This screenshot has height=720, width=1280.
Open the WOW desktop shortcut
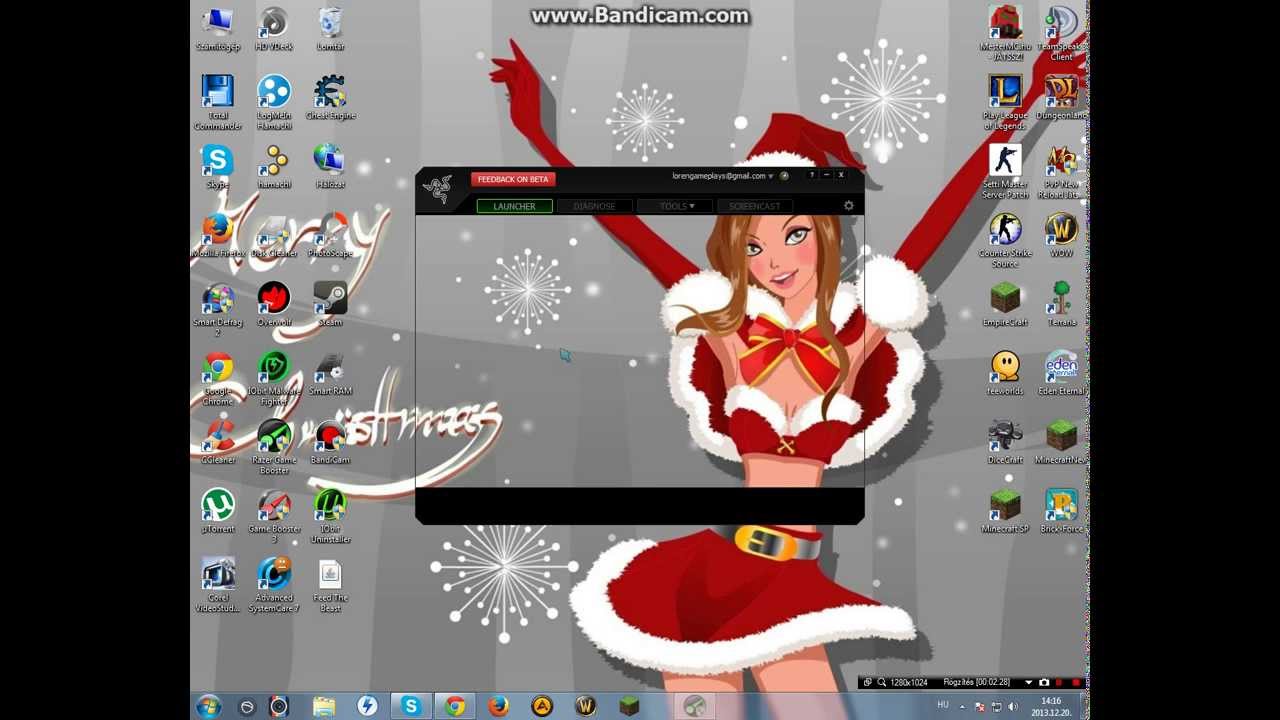tap(1061, 236)
